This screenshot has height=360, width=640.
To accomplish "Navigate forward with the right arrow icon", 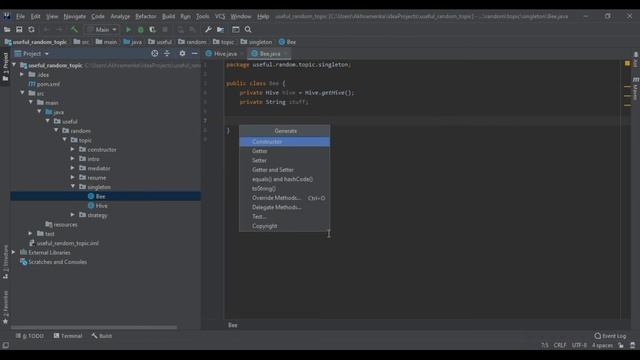I will click(60, 29).
